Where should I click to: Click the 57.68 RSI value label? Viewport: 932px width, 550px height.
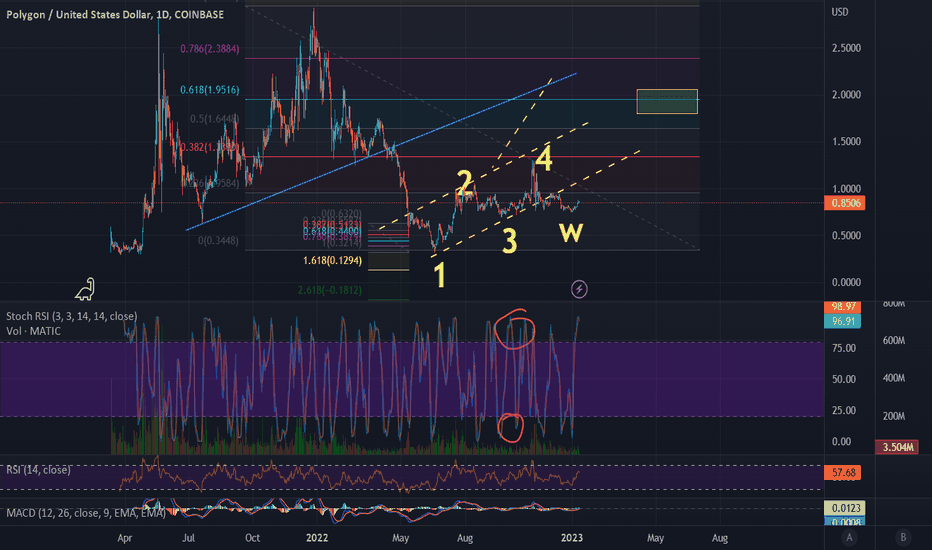coord(843,473)
